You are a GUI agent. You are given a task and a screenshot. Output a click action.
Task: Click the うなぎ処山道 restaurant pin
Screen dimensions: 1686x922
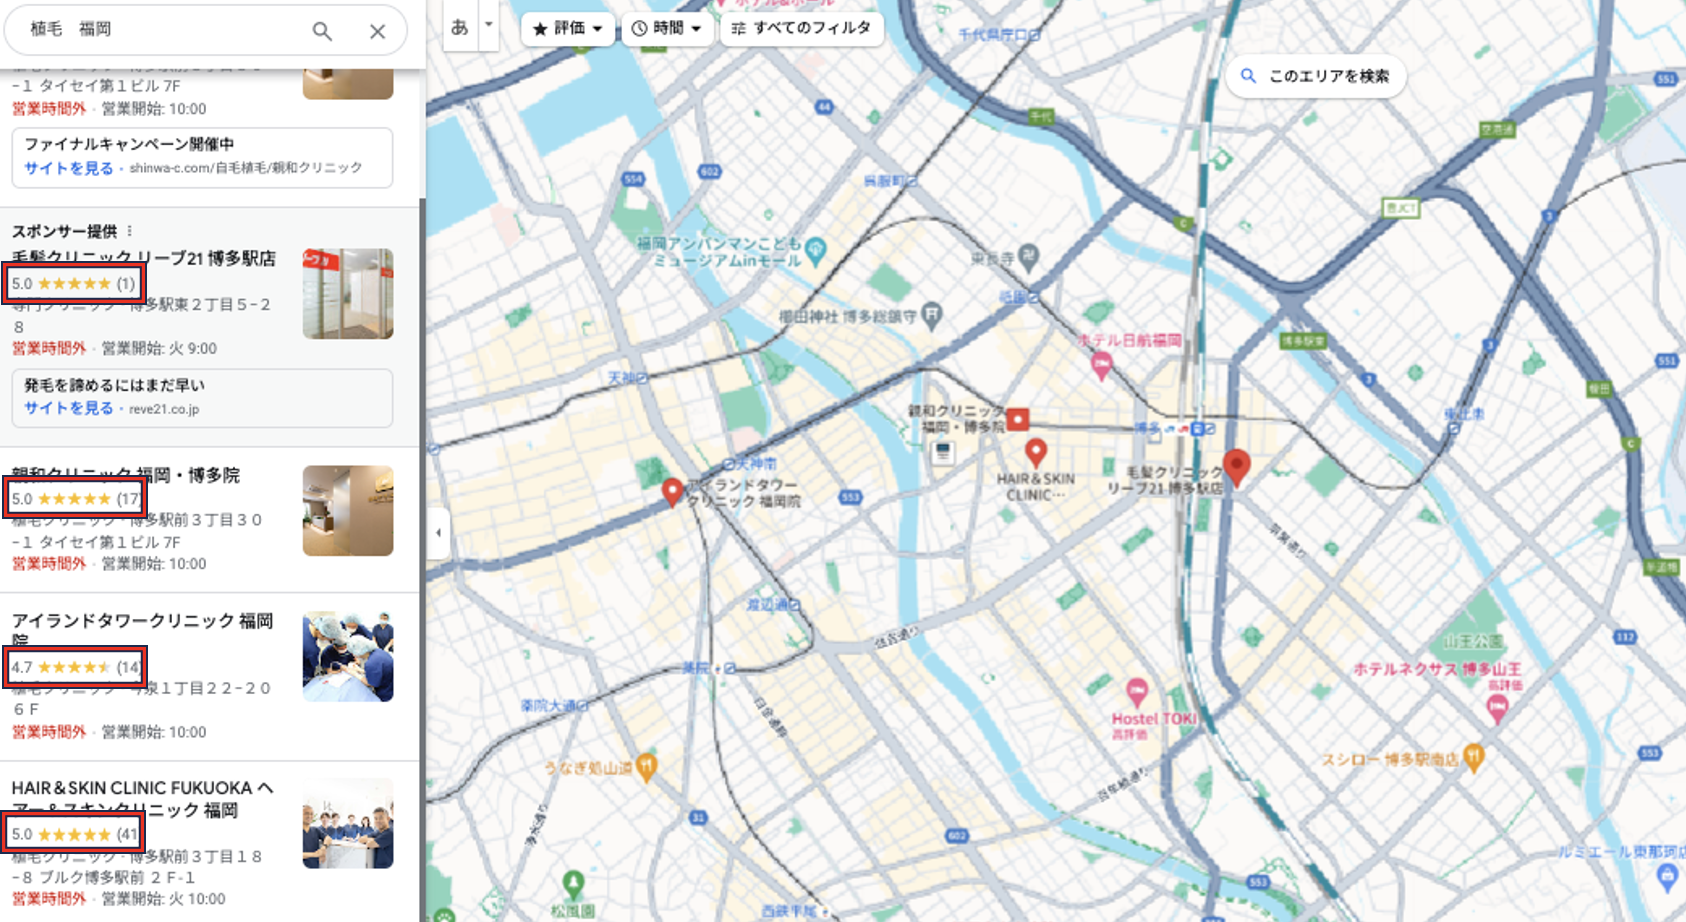[646, 766]
